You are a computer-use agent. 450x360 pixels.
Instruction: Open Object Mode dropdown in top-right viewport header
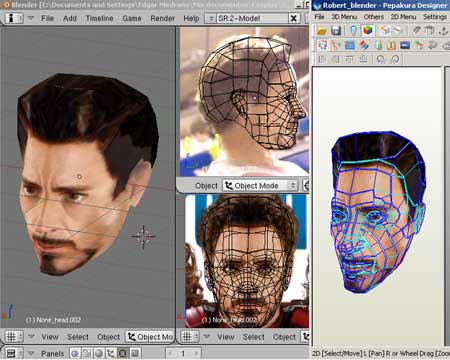pos(260,186)
